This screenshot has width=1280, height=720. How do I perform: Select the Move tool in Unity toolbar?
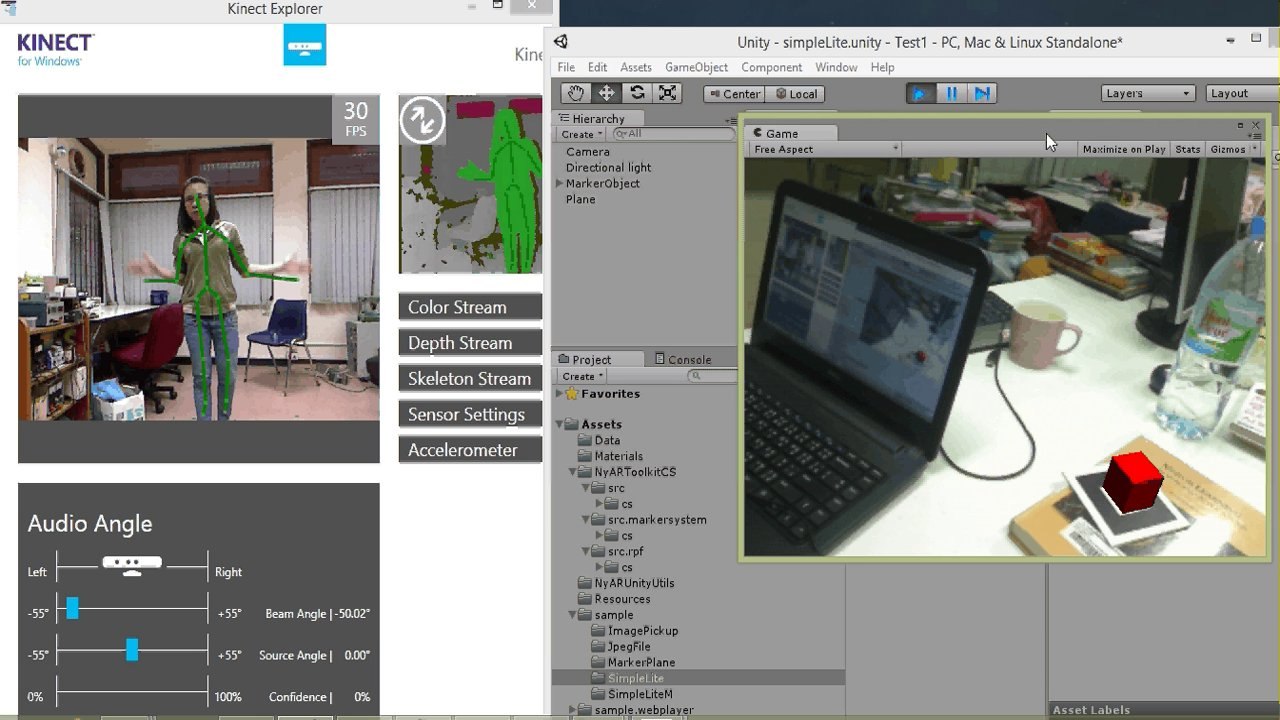(x=606, y=93)
